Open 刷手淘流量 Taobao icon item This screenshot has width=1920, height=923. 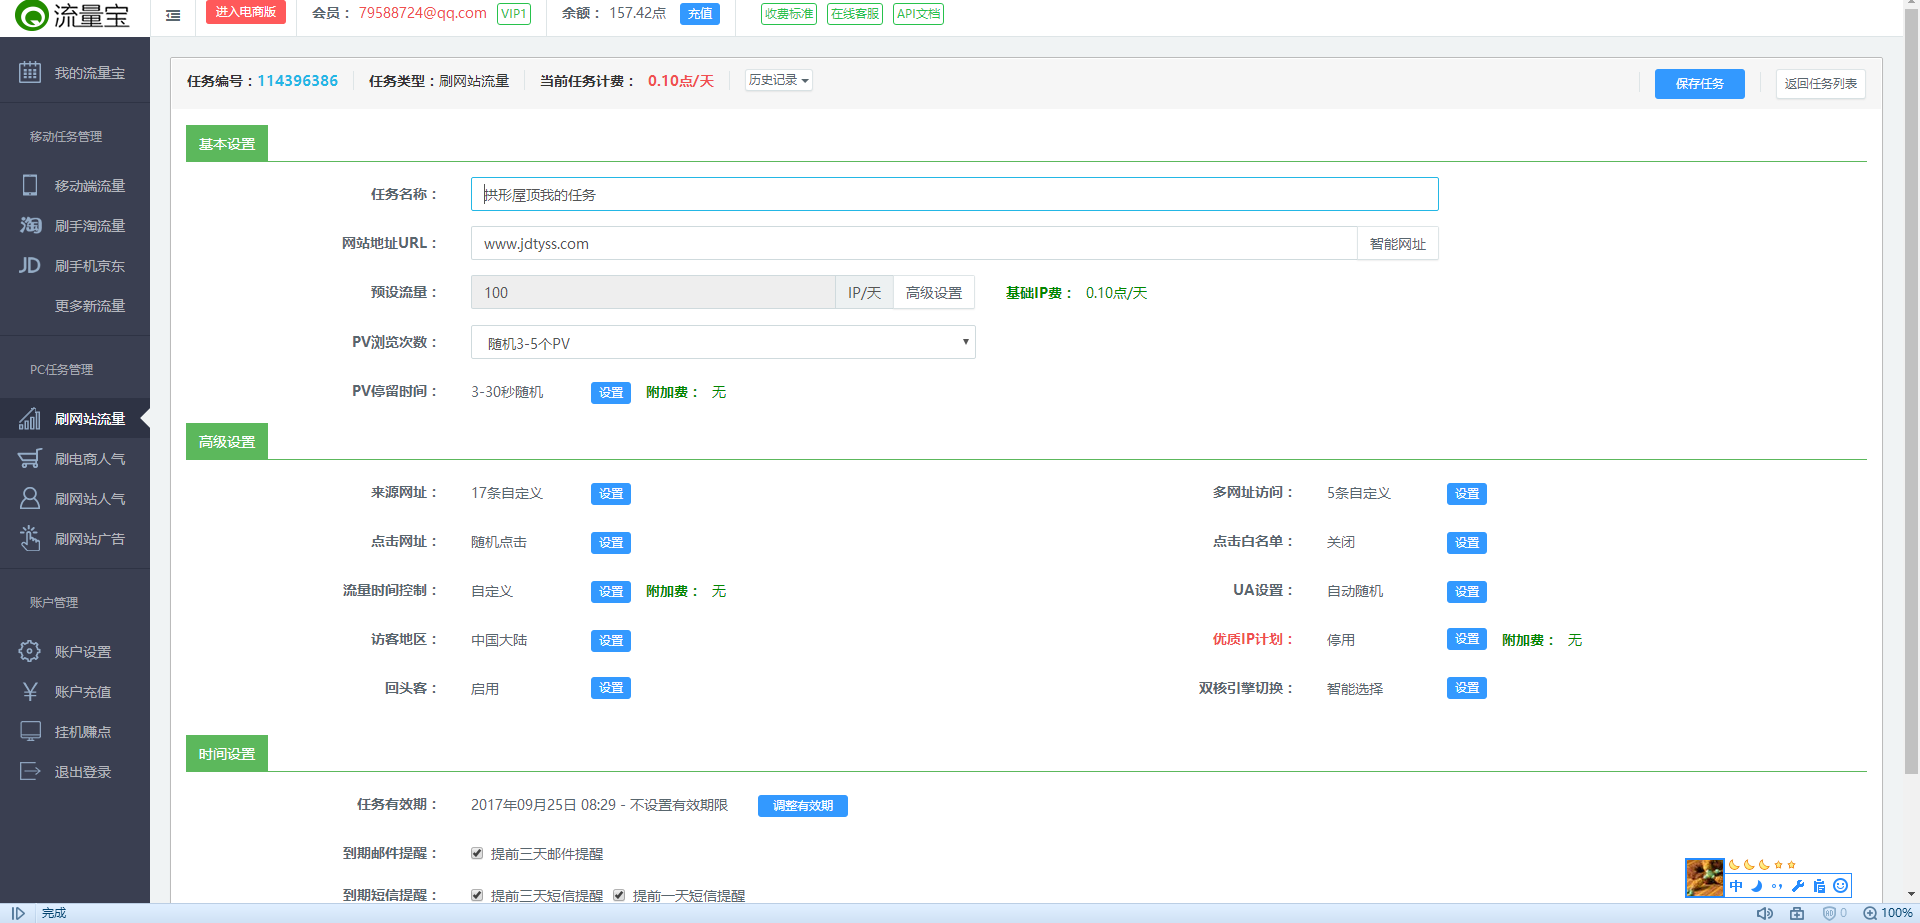(x=30, y=225)
